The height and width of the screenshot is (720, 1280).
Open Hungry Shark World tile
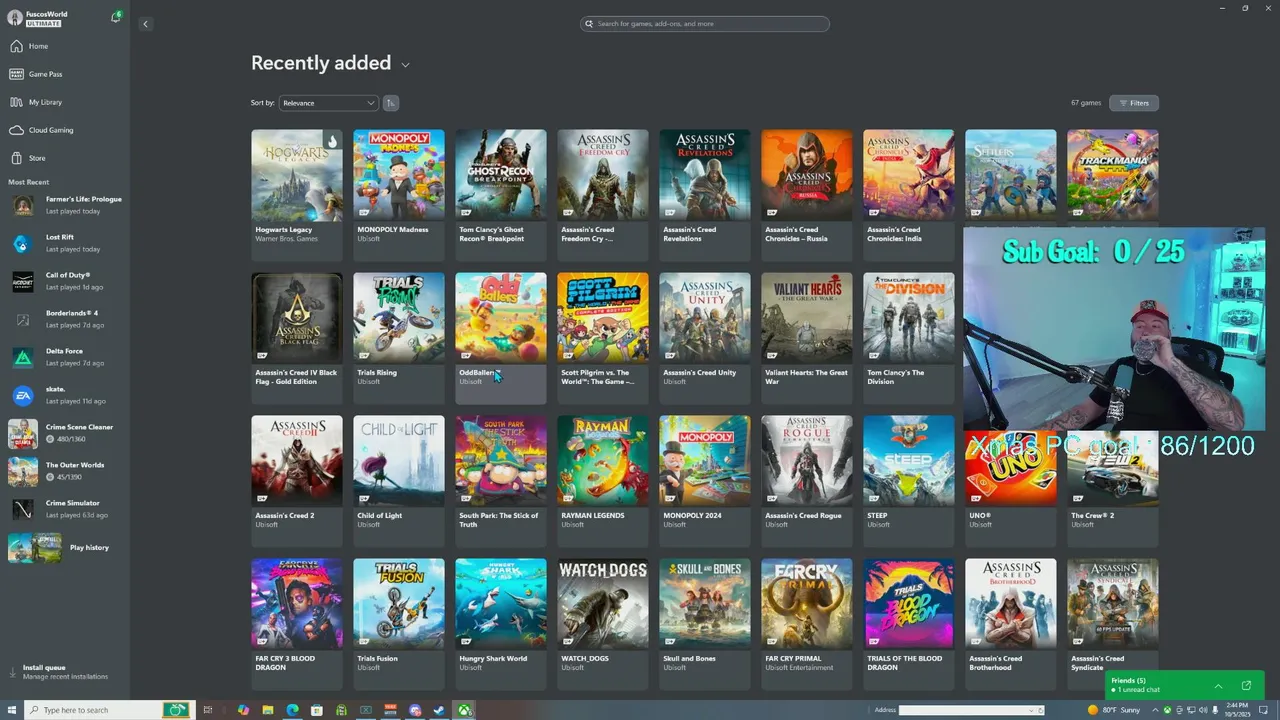click(501, 624)
